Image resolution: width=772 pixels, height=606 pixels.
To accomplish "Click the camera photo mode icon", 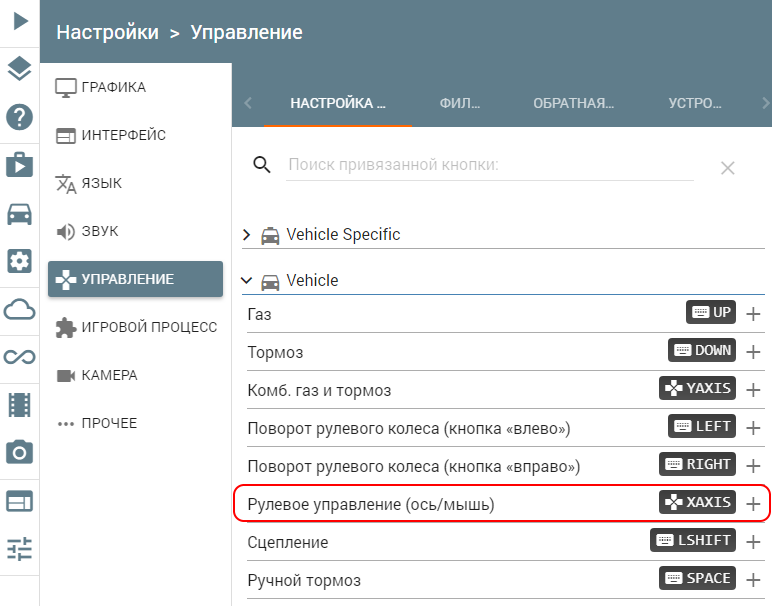I will (x=19, y=452).
